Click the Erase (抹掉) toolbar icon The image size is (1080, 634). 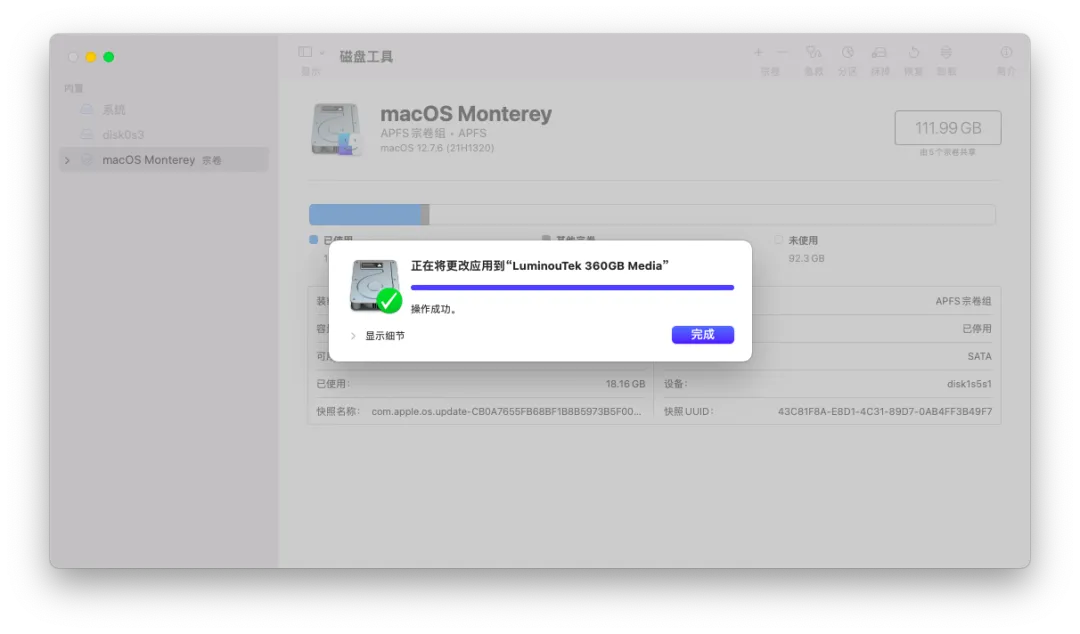click(880, 52)
